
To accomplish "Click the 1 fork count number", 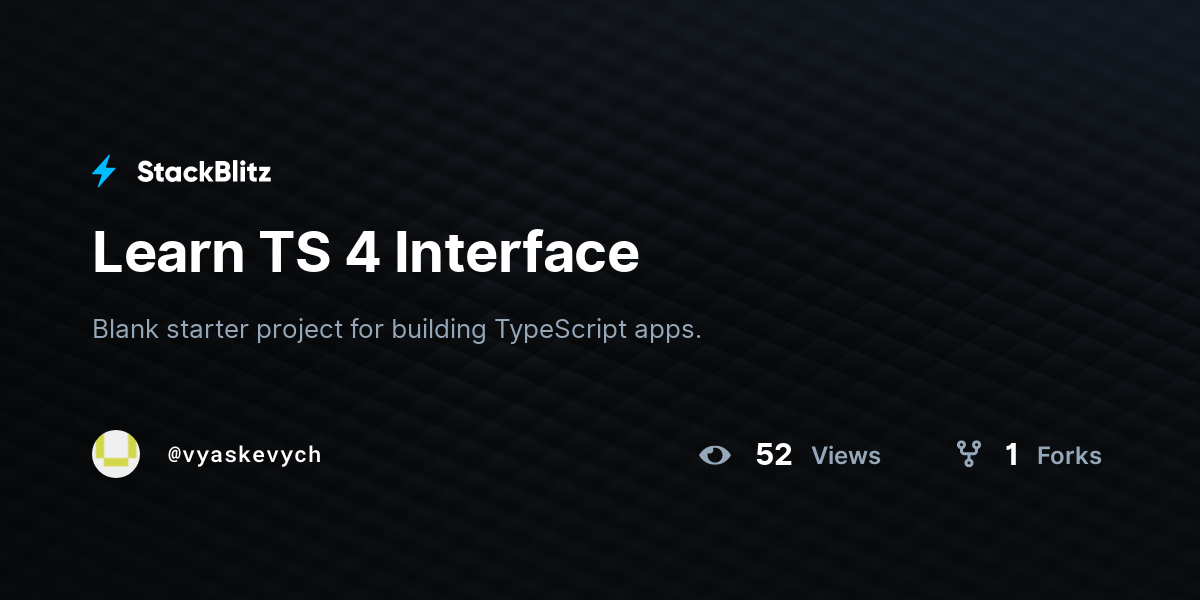I will tap(1012, 455).
